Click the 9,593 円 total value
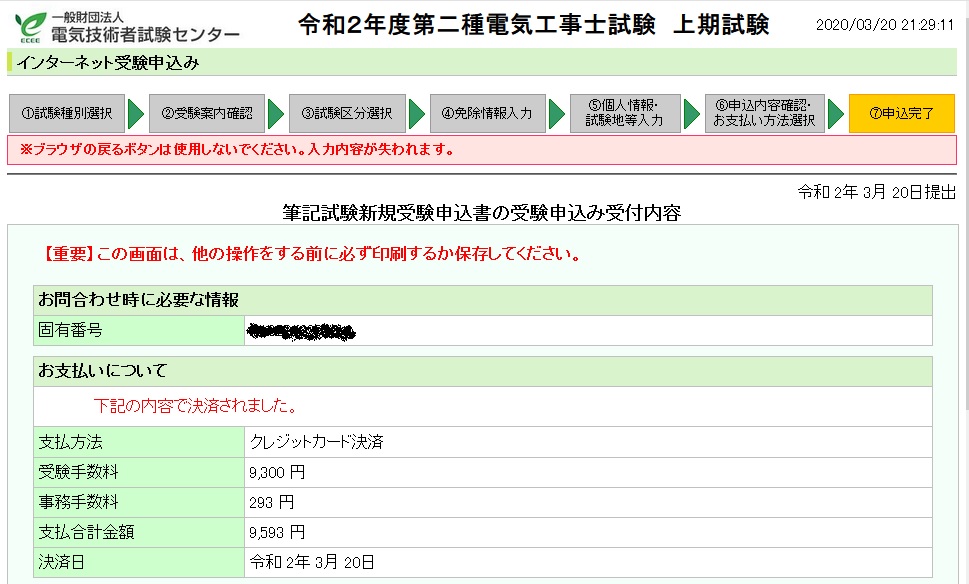Viewport: 969px width, 584px height. pyautogui.click(x=277, y=533)
